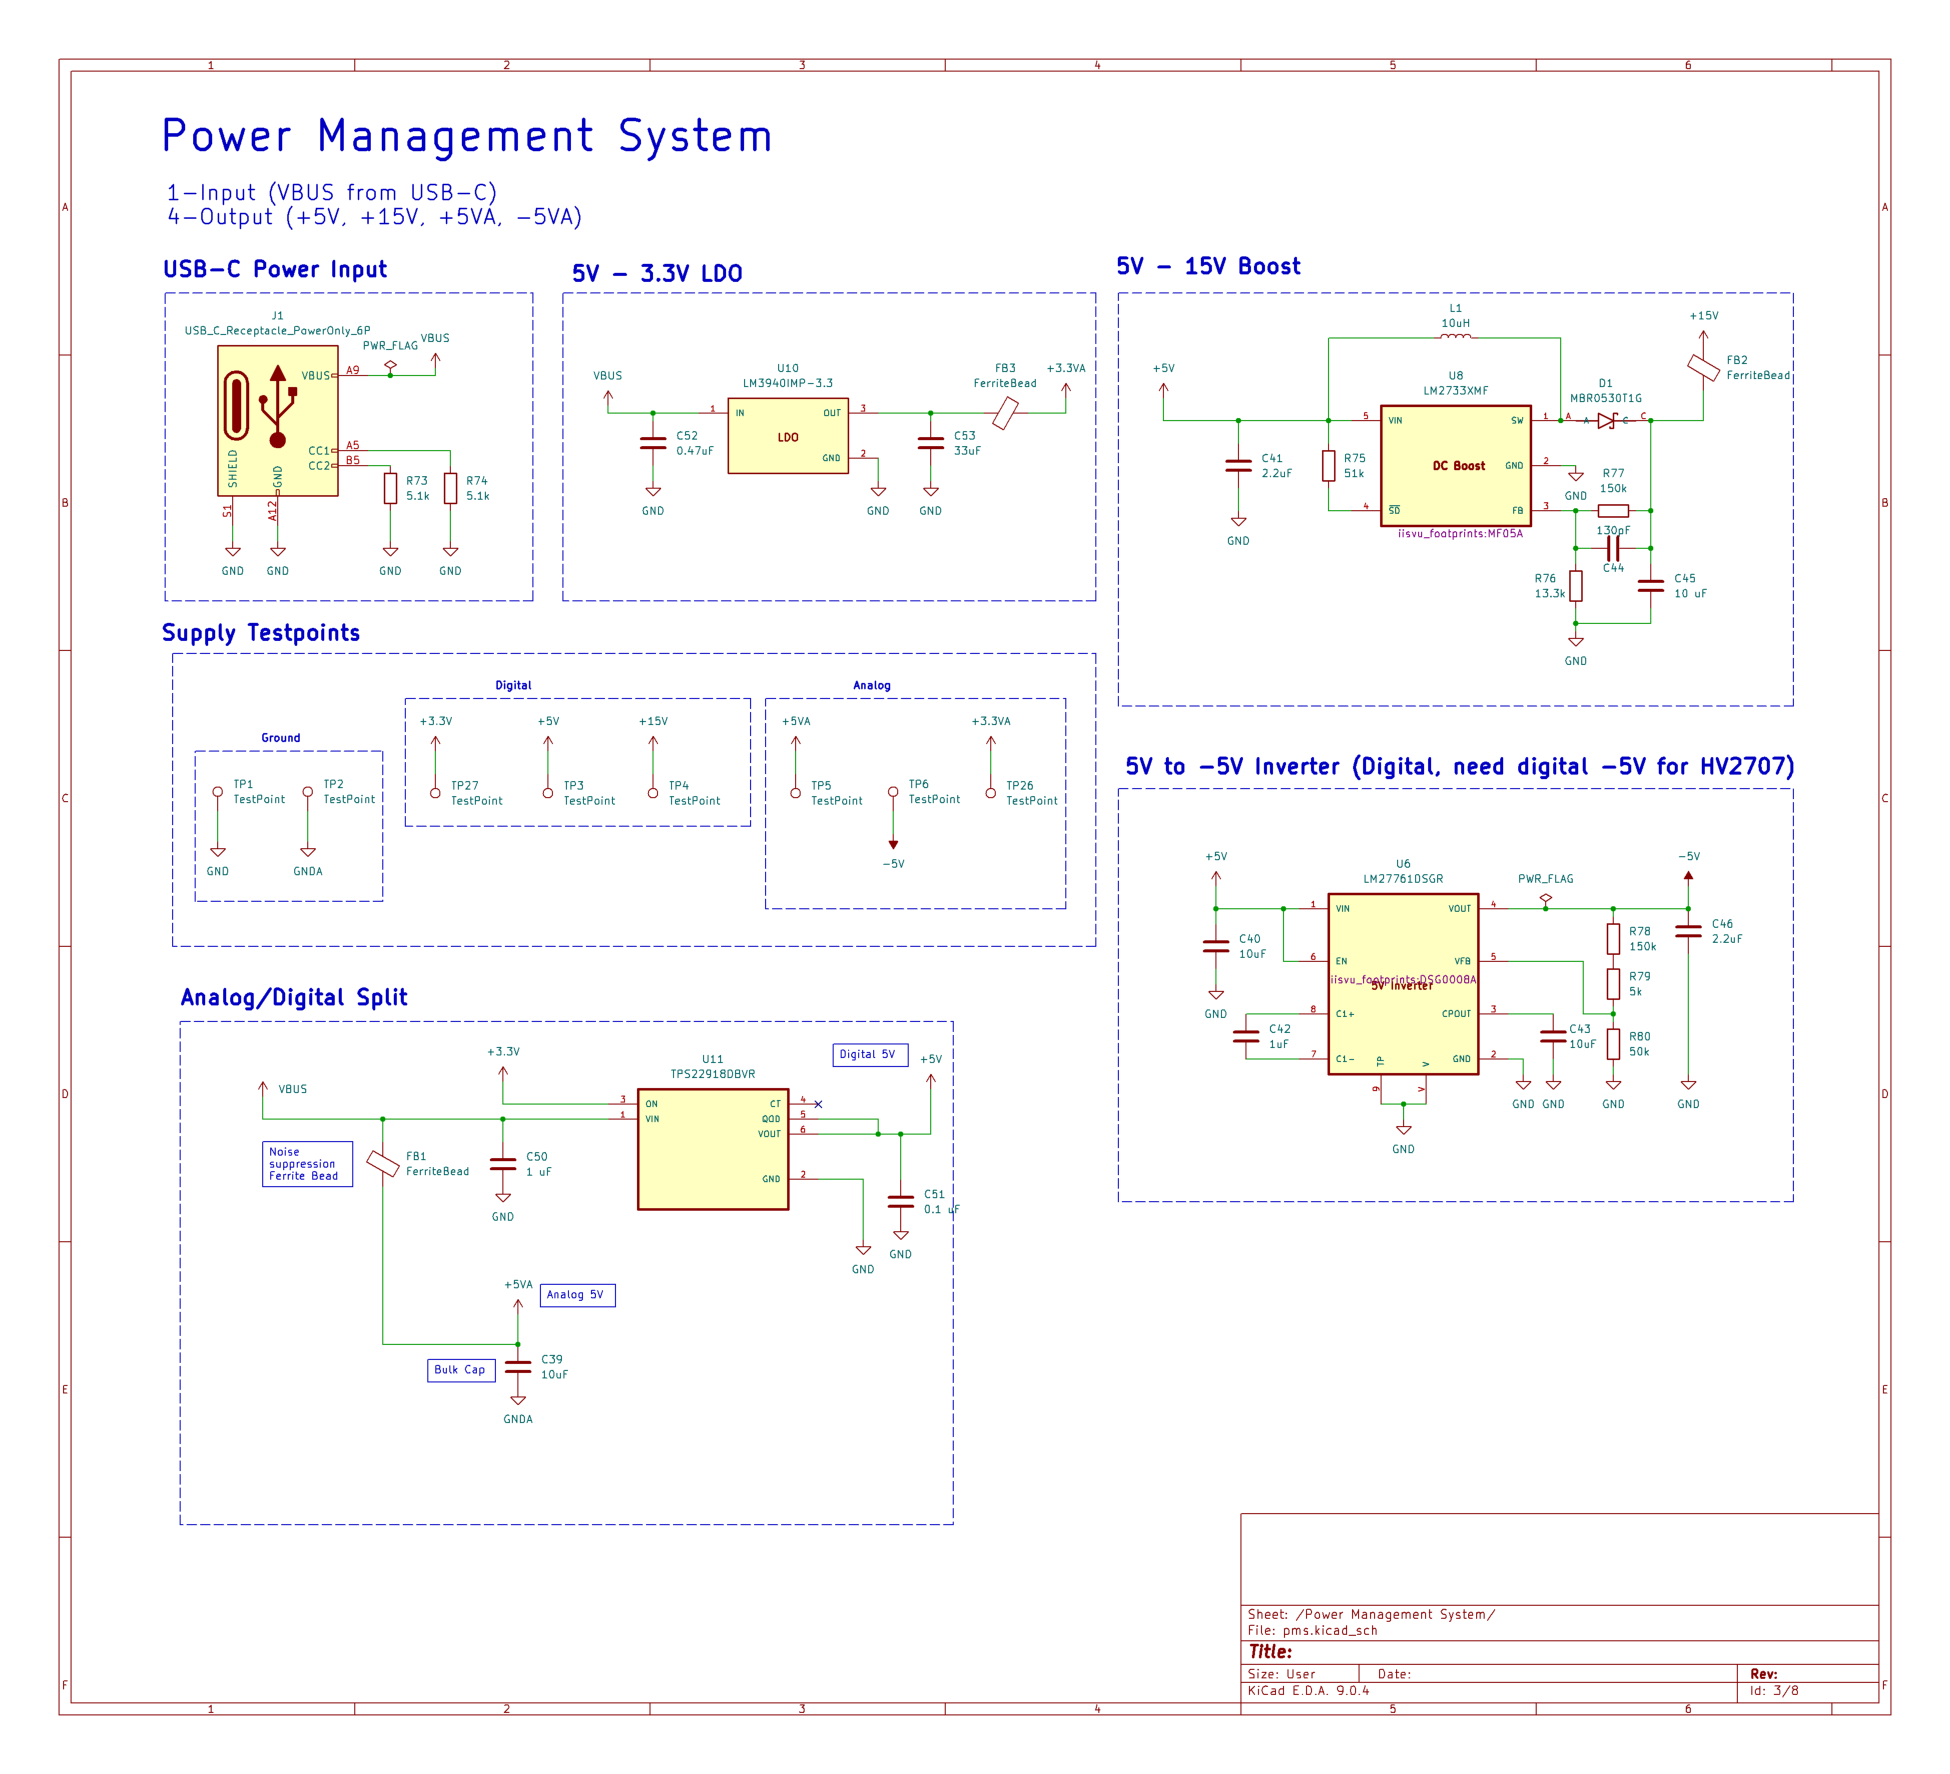Click the 4-Output description line
Screen dimensions: 1950x1774
[374, 217]
